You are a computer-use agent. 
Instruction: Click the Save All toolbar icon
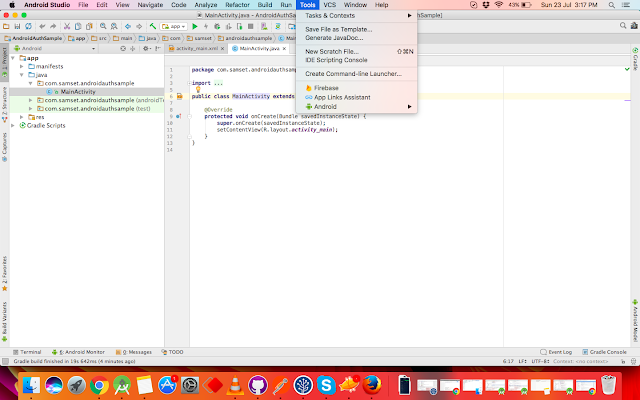pos(17,27)
